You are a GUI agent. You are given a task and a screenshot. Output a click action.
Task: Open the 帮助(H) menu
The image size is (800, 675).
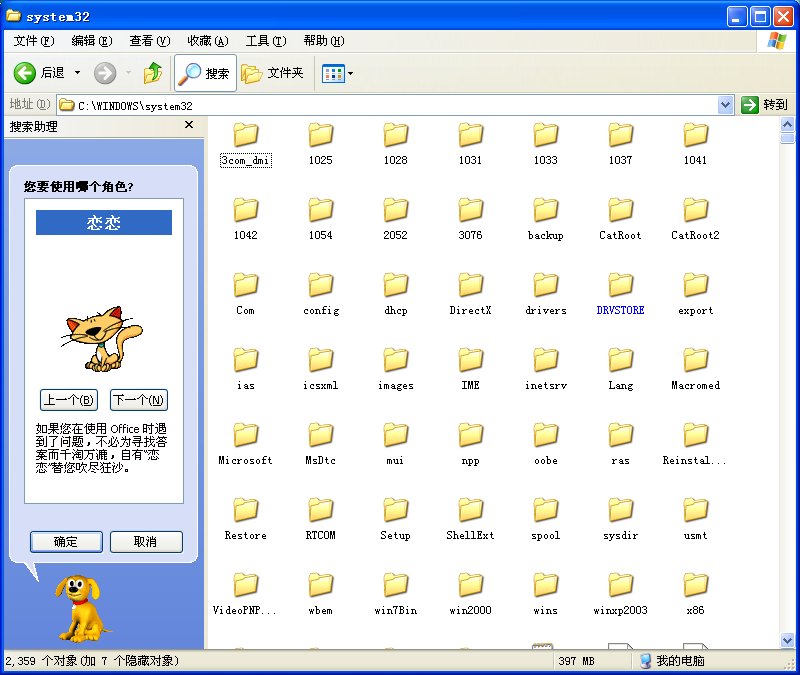[323, 41]
